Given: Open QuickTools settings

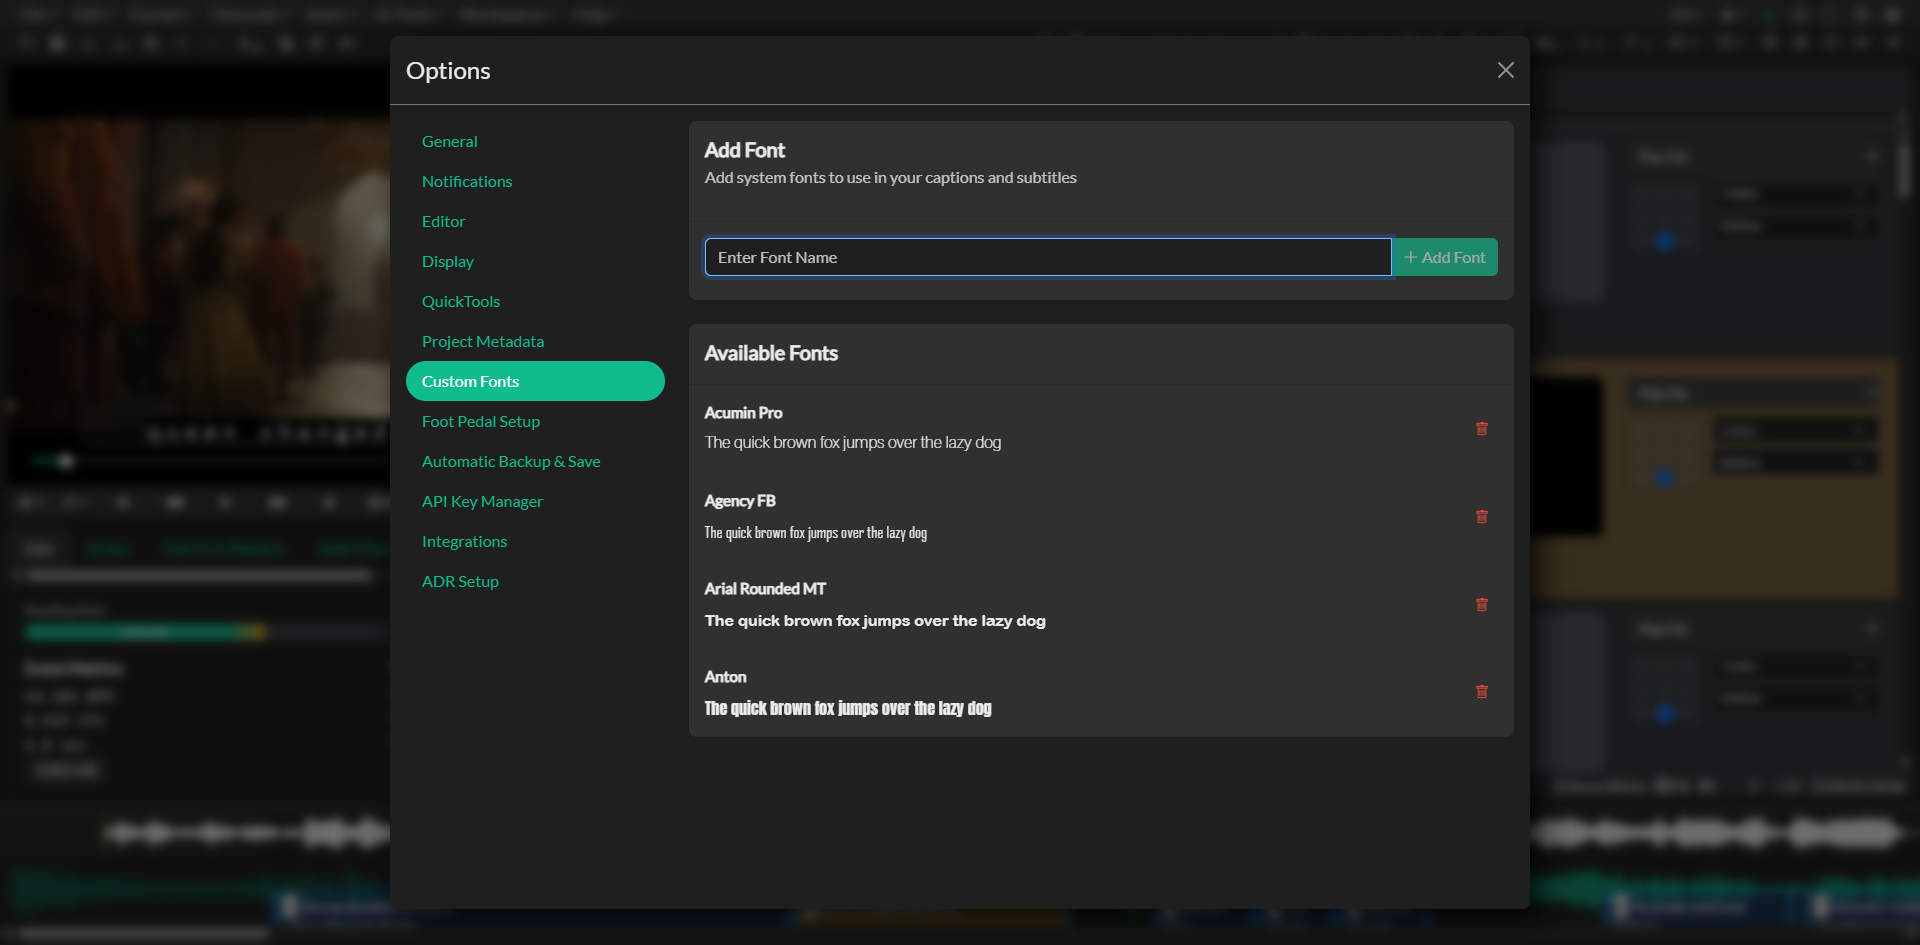Looking at the screenshot, I should (x=535, y=301).
